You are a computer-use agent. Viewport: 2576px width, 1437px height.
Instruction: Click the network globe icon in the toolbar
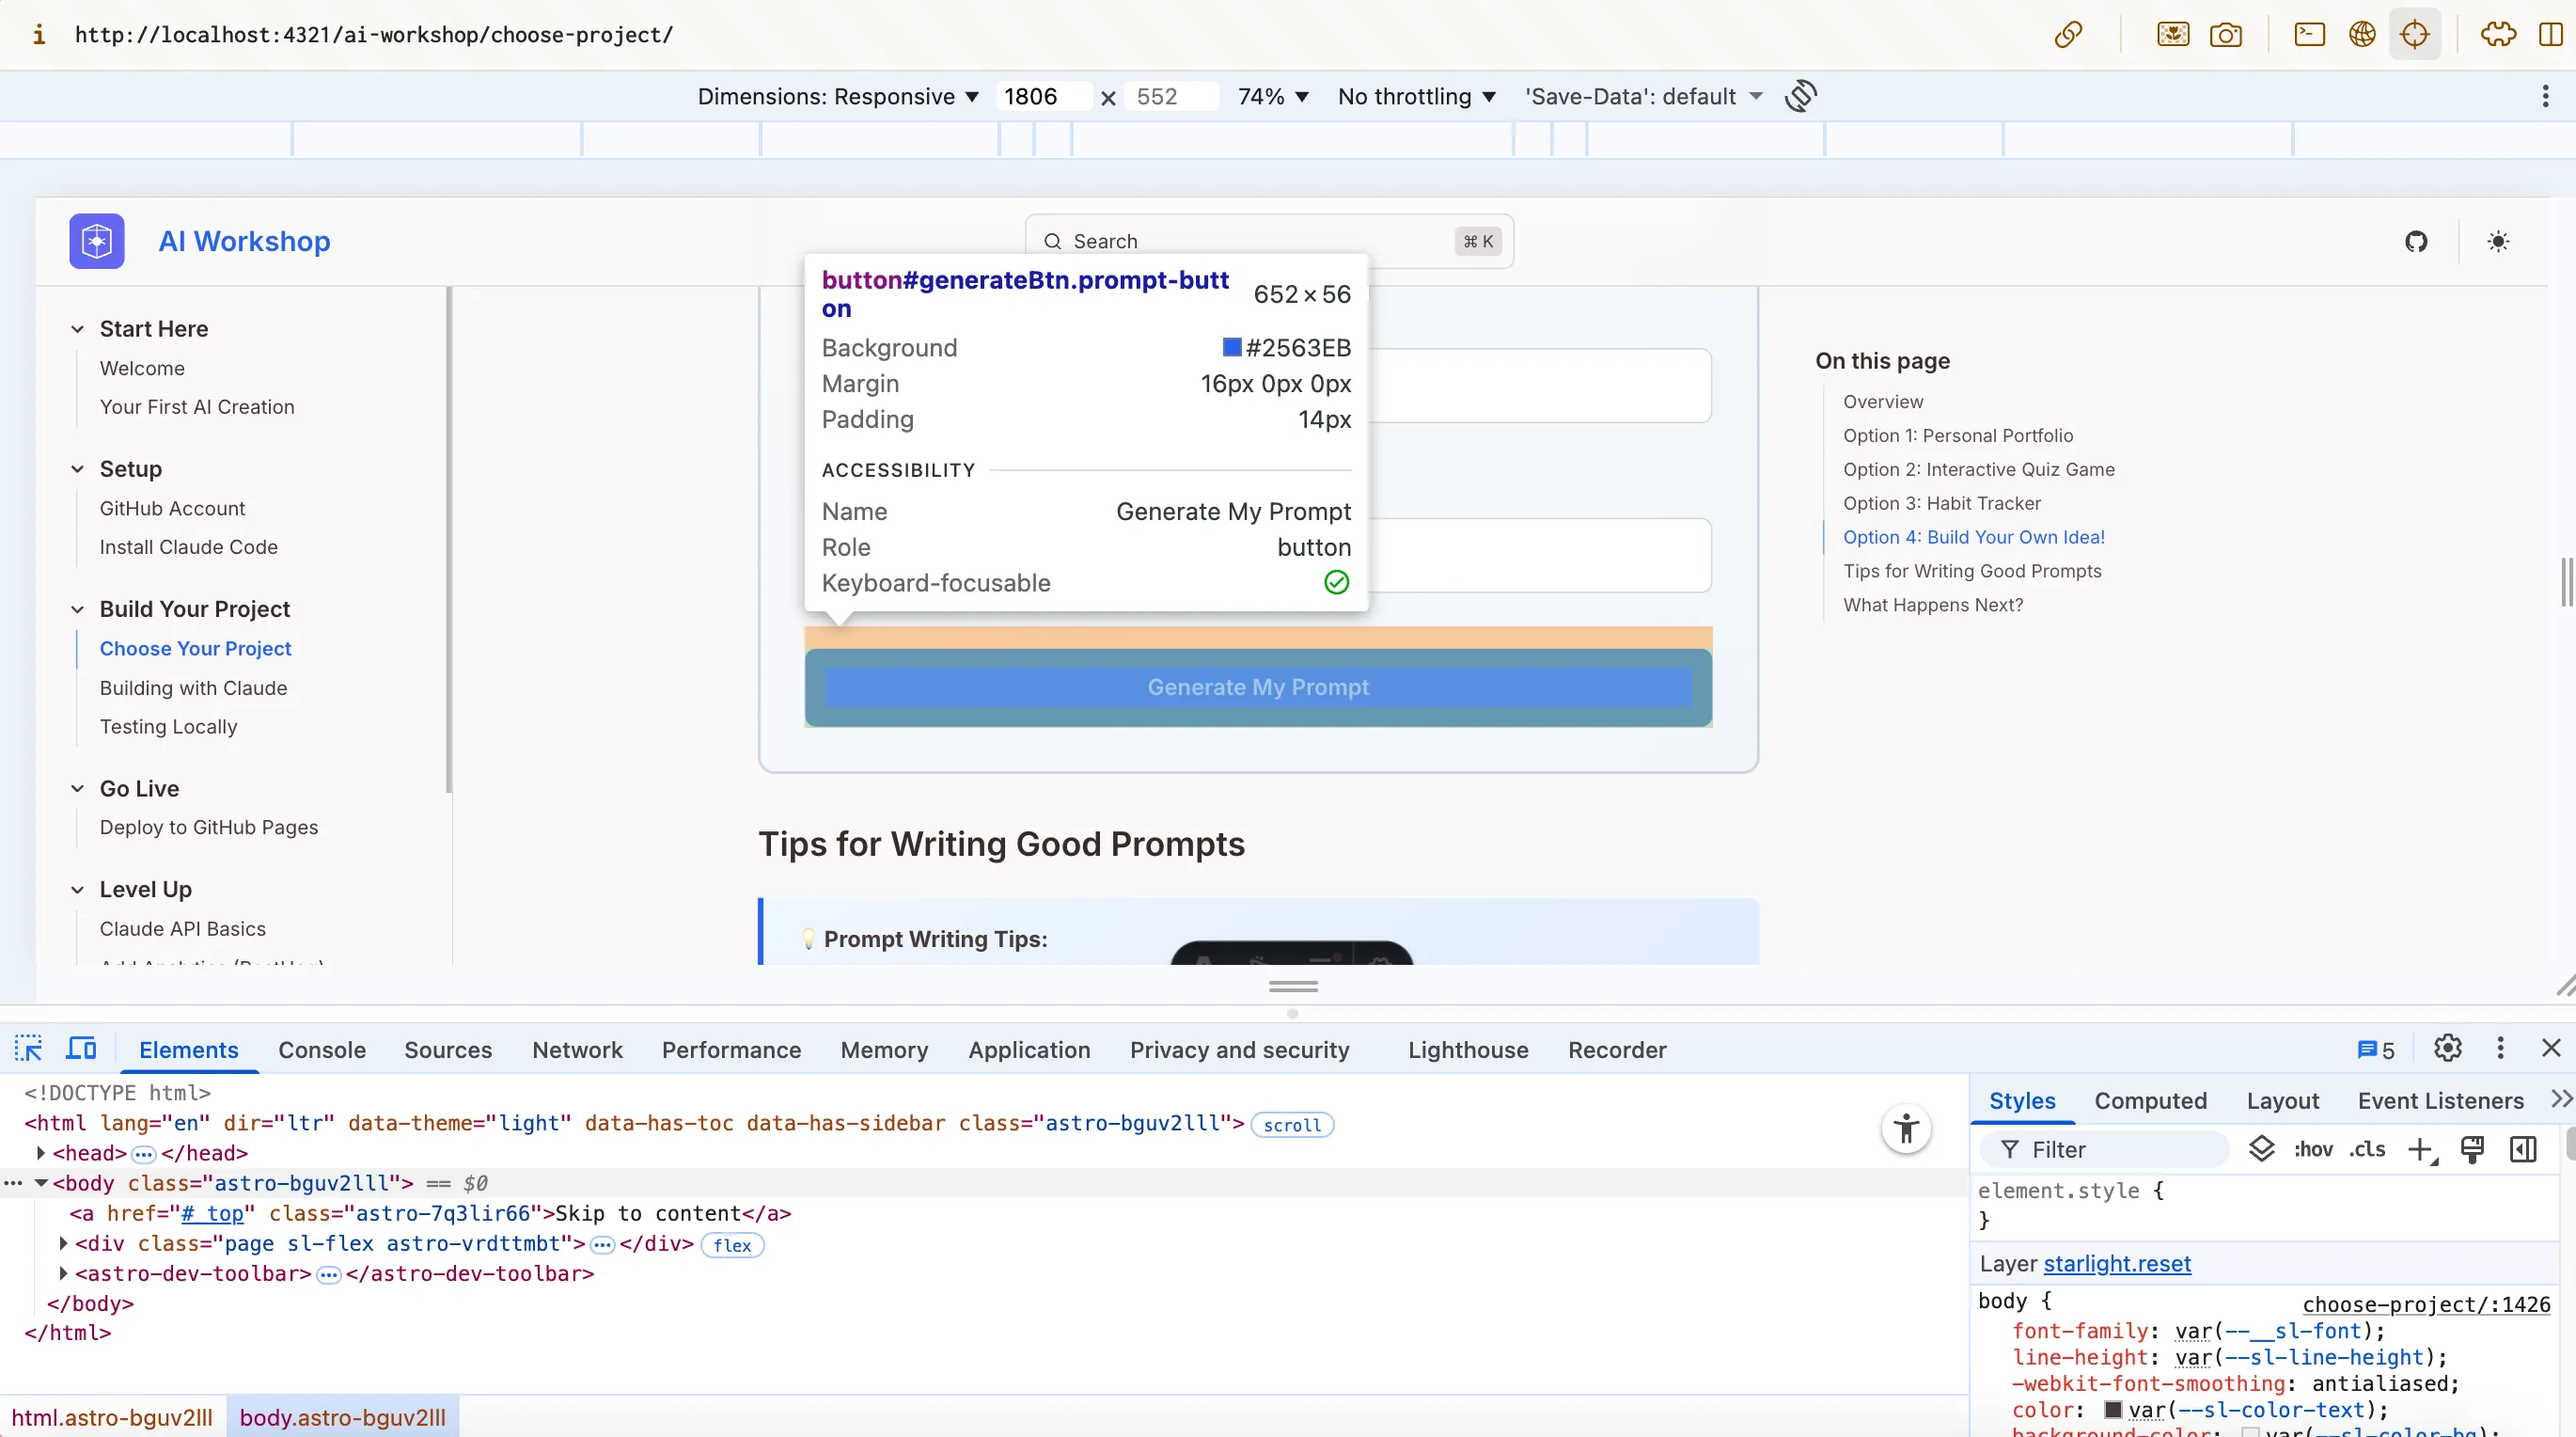pos(2362,35)
